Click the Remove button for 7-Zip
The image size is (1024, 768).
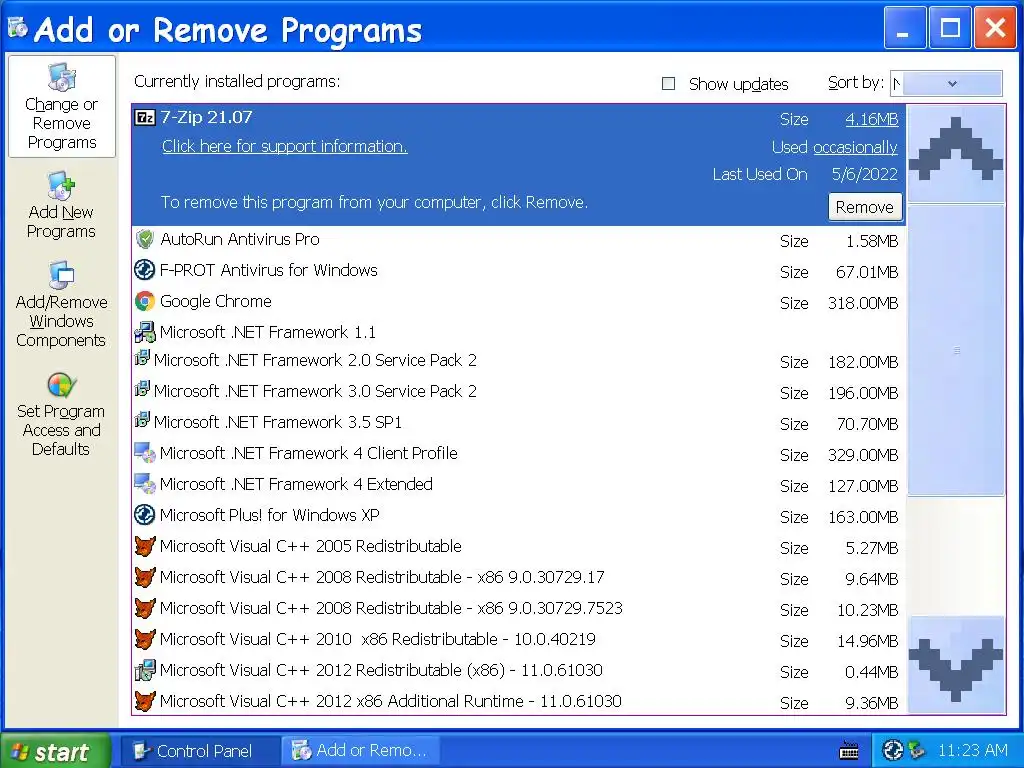[865, 207]
